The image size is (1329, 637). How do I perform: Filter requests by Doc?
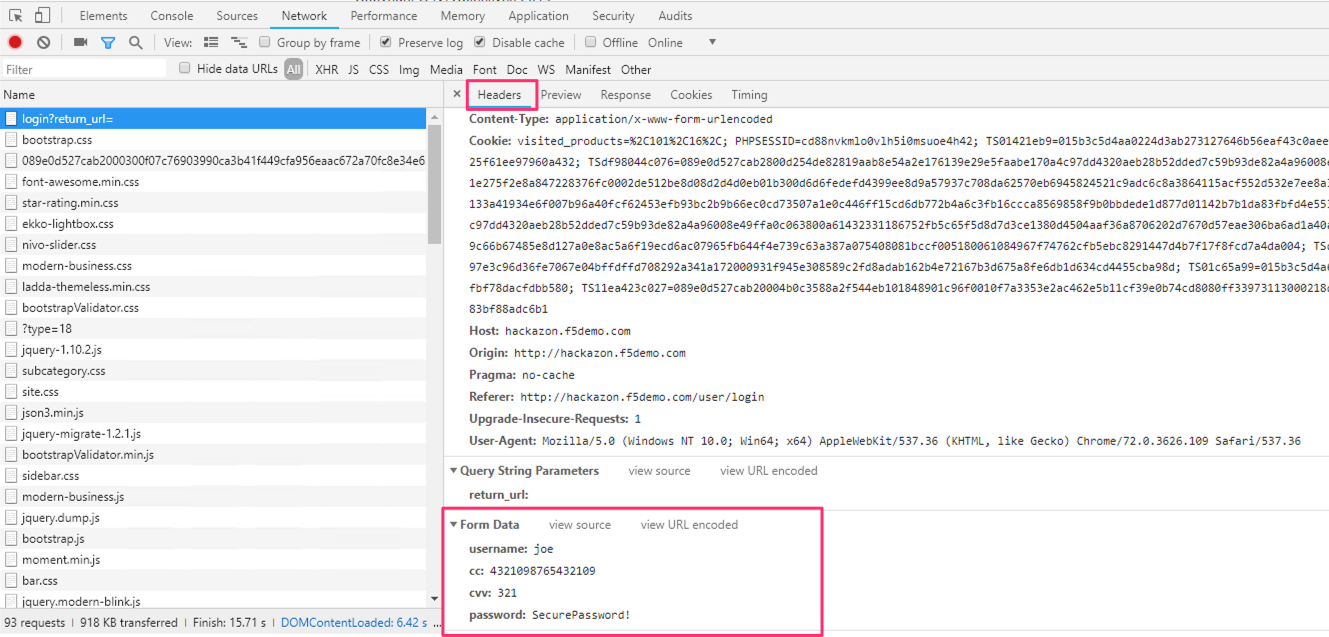(517, 69)
